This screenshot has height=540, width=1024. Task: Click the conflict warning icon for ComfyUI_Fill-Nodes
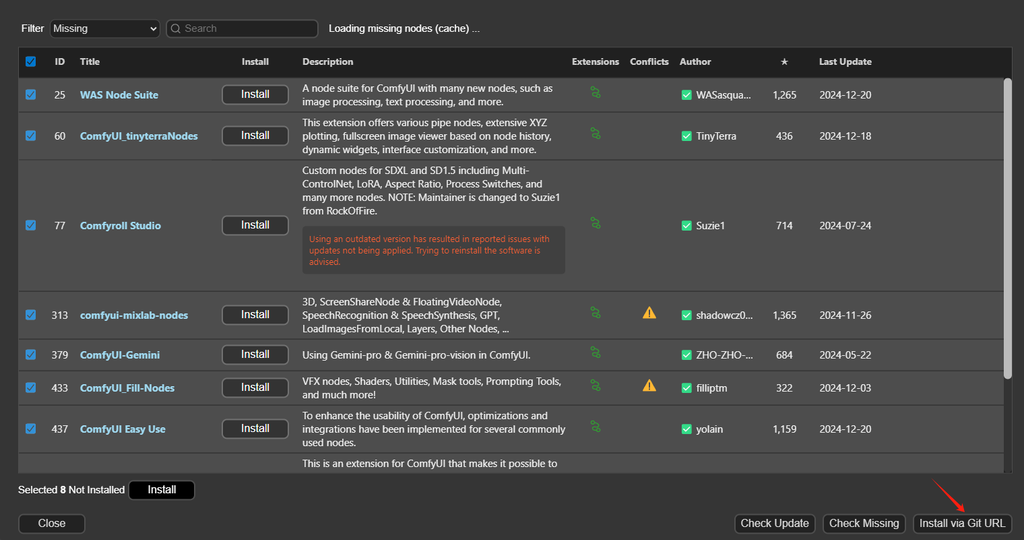click(x=649, y=385)
